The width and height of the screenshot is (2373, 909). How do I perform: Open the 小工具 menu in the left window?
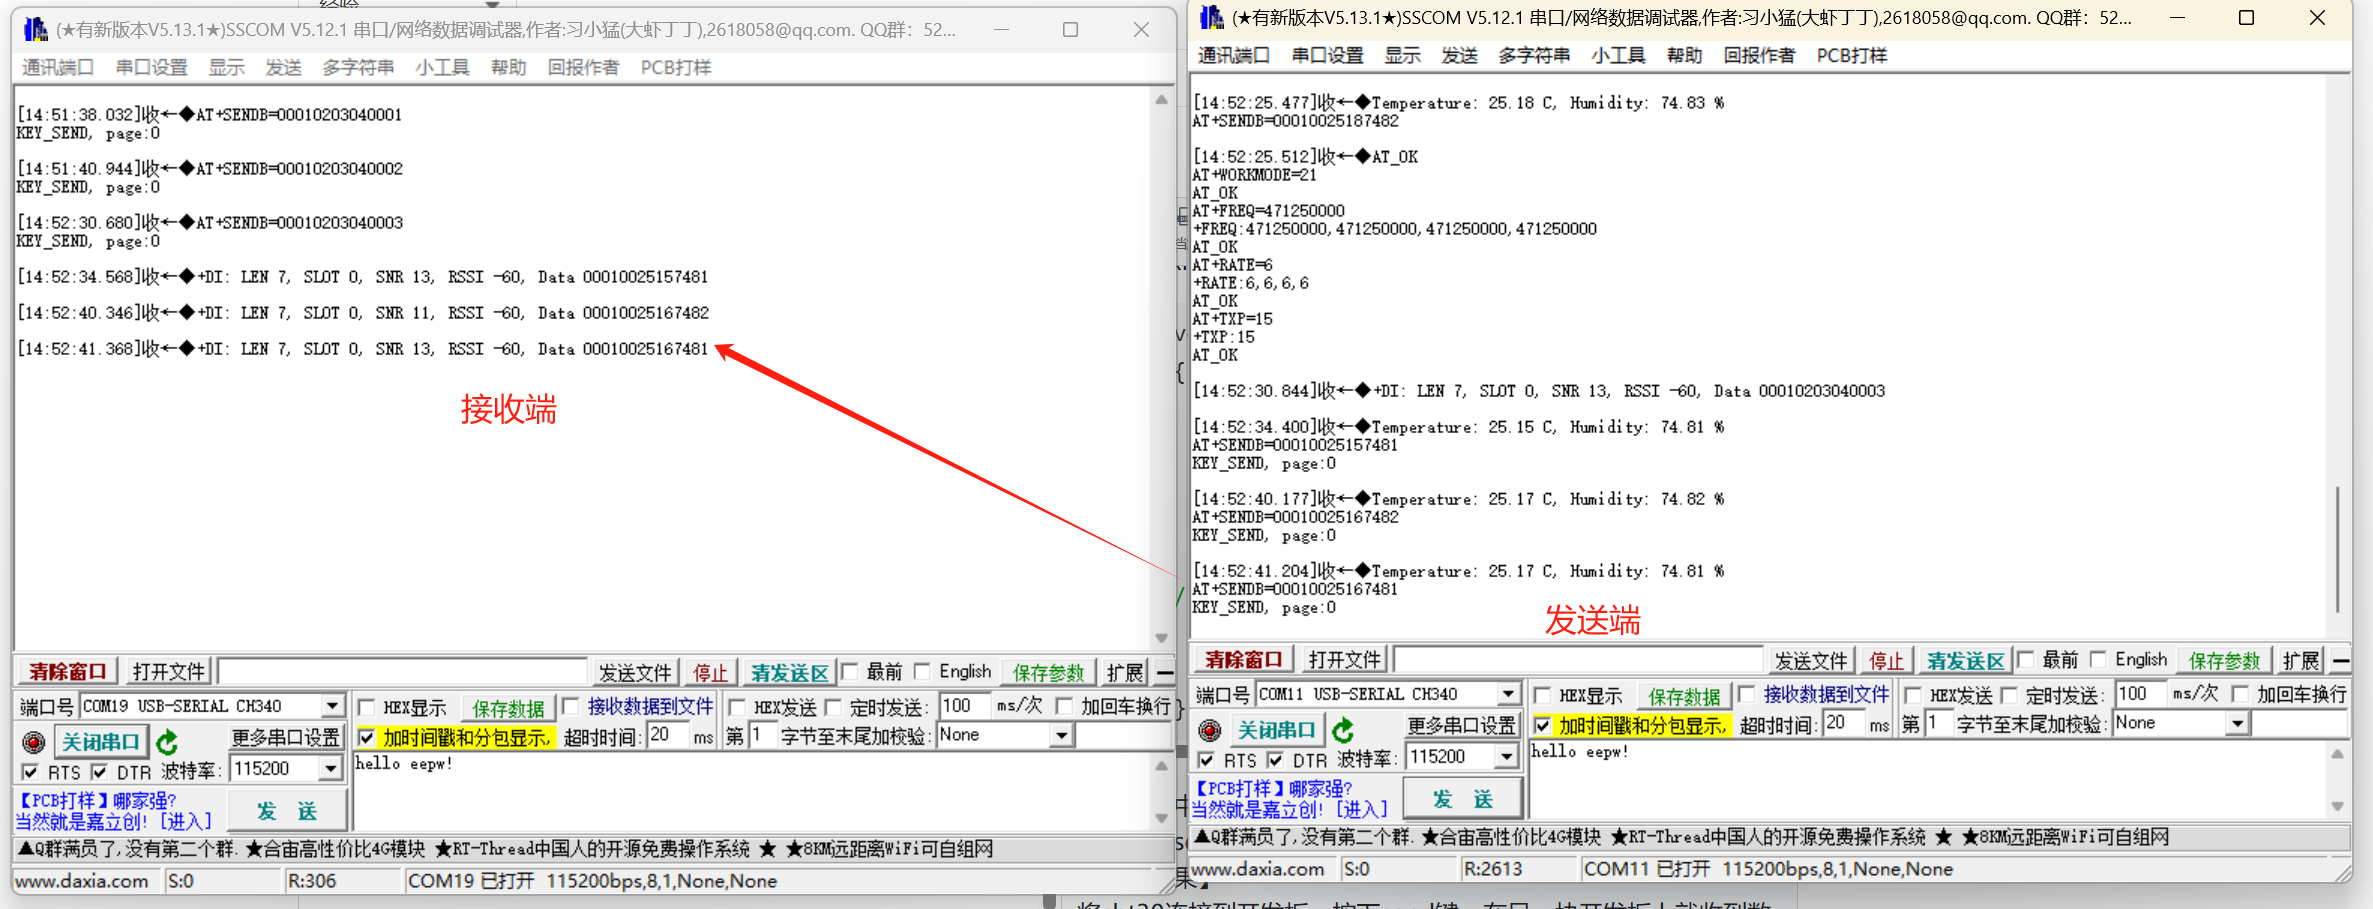pyautogui.click(x=442, y=67)
